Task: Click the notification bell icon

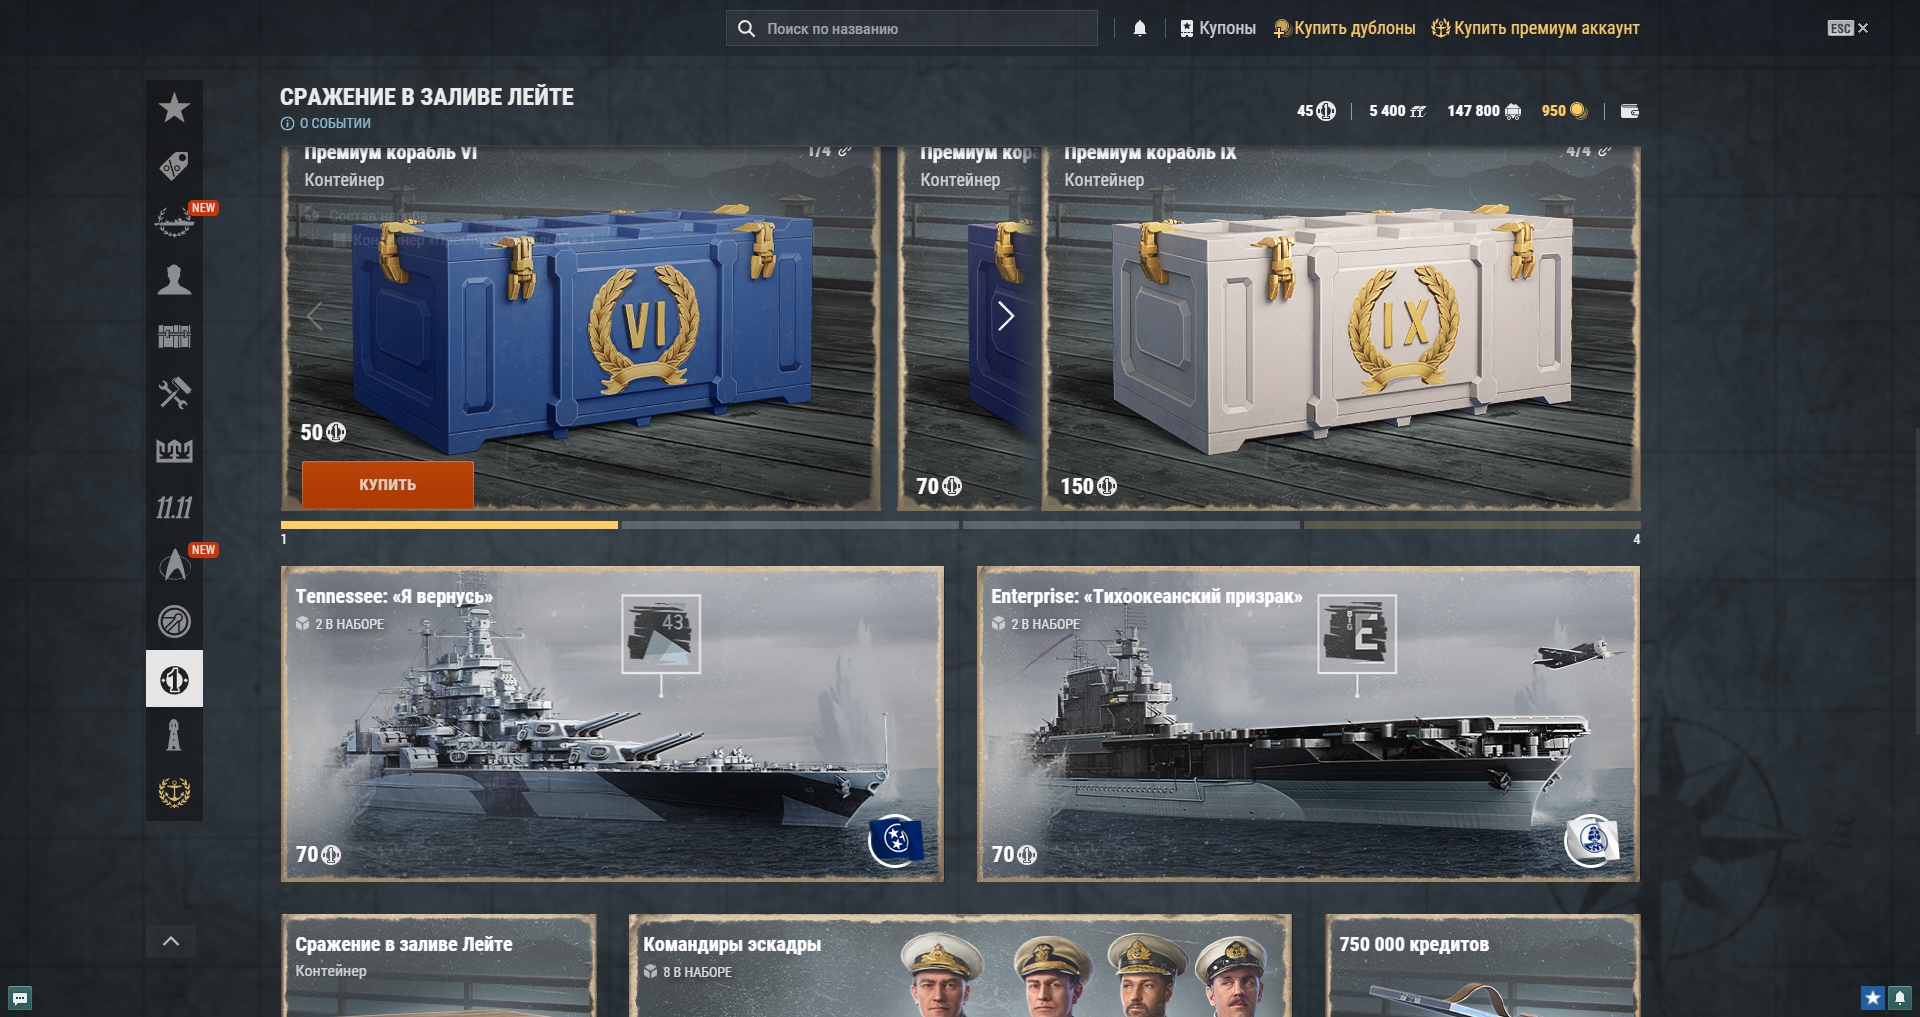Action: pos(1140,28)
